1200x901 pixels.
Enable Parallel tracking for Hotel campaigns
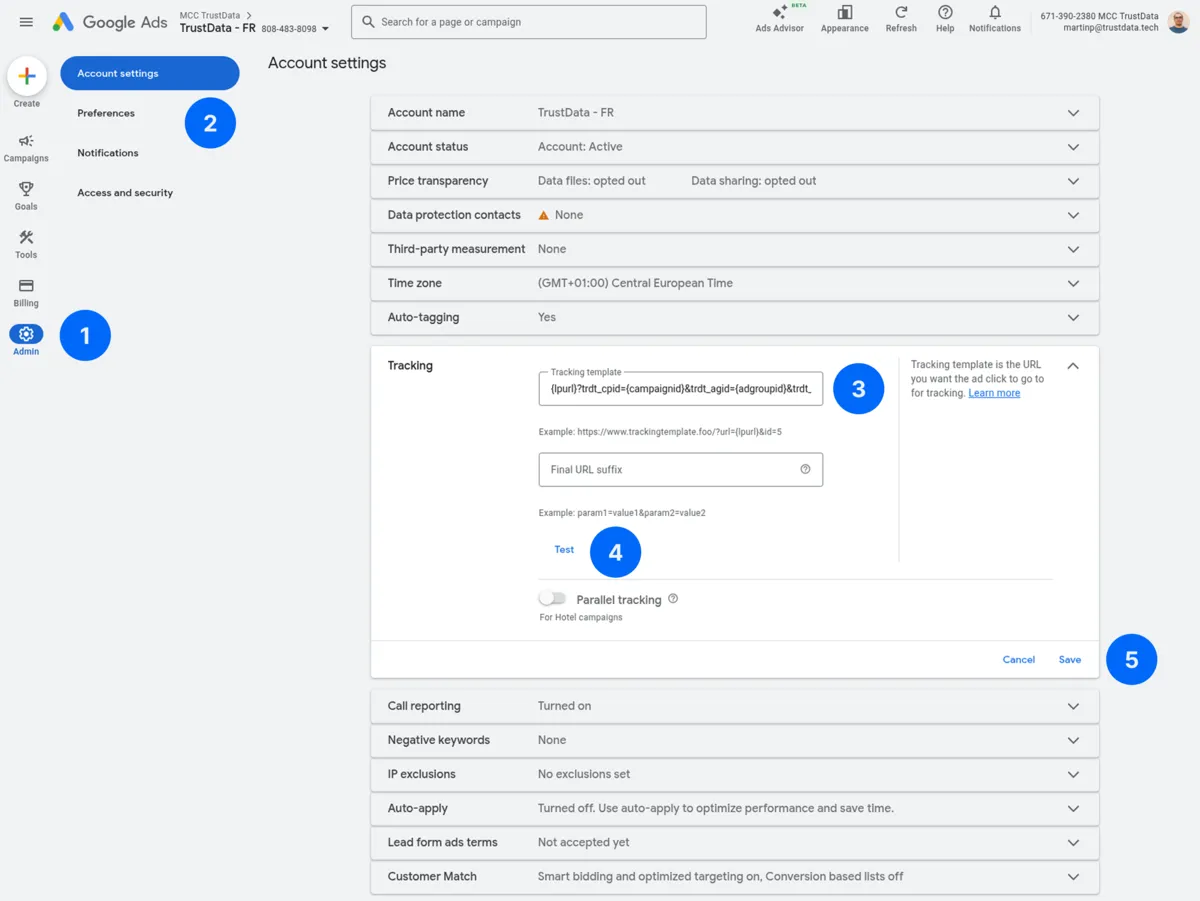552,596
